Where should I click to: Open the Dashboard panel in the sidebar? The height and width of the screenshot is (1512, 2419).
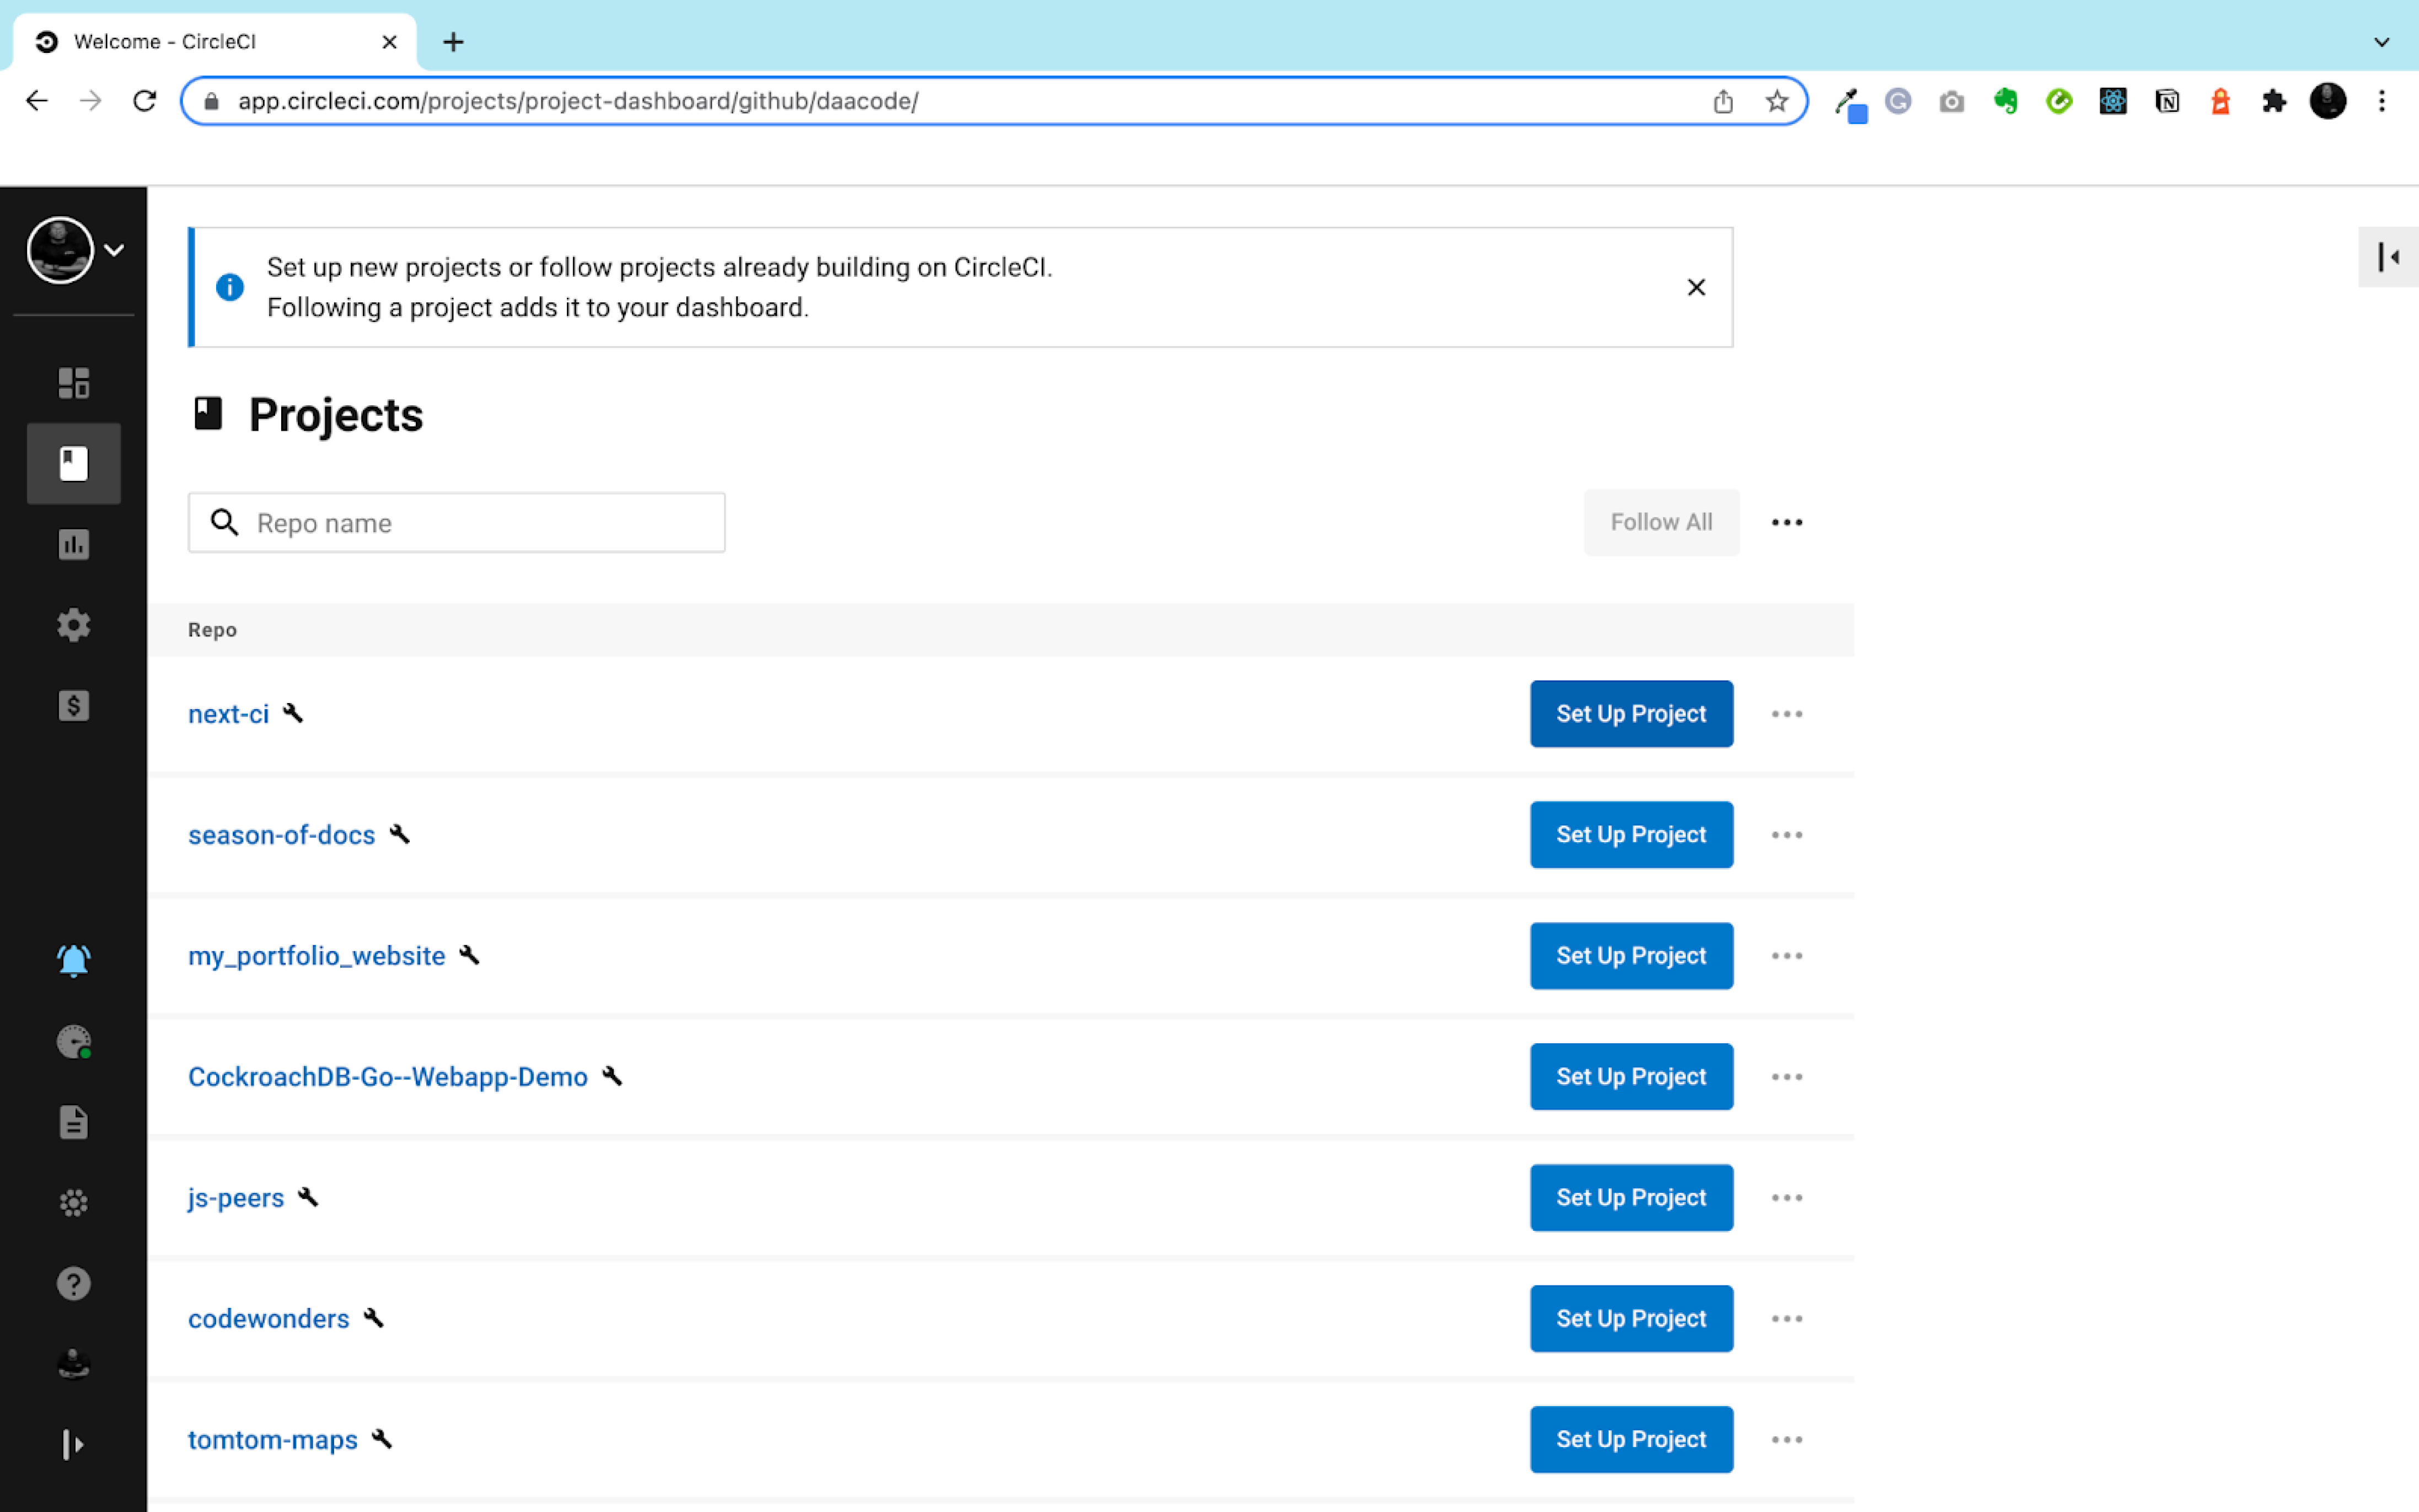pyautogui.click(x=72, y=382)
